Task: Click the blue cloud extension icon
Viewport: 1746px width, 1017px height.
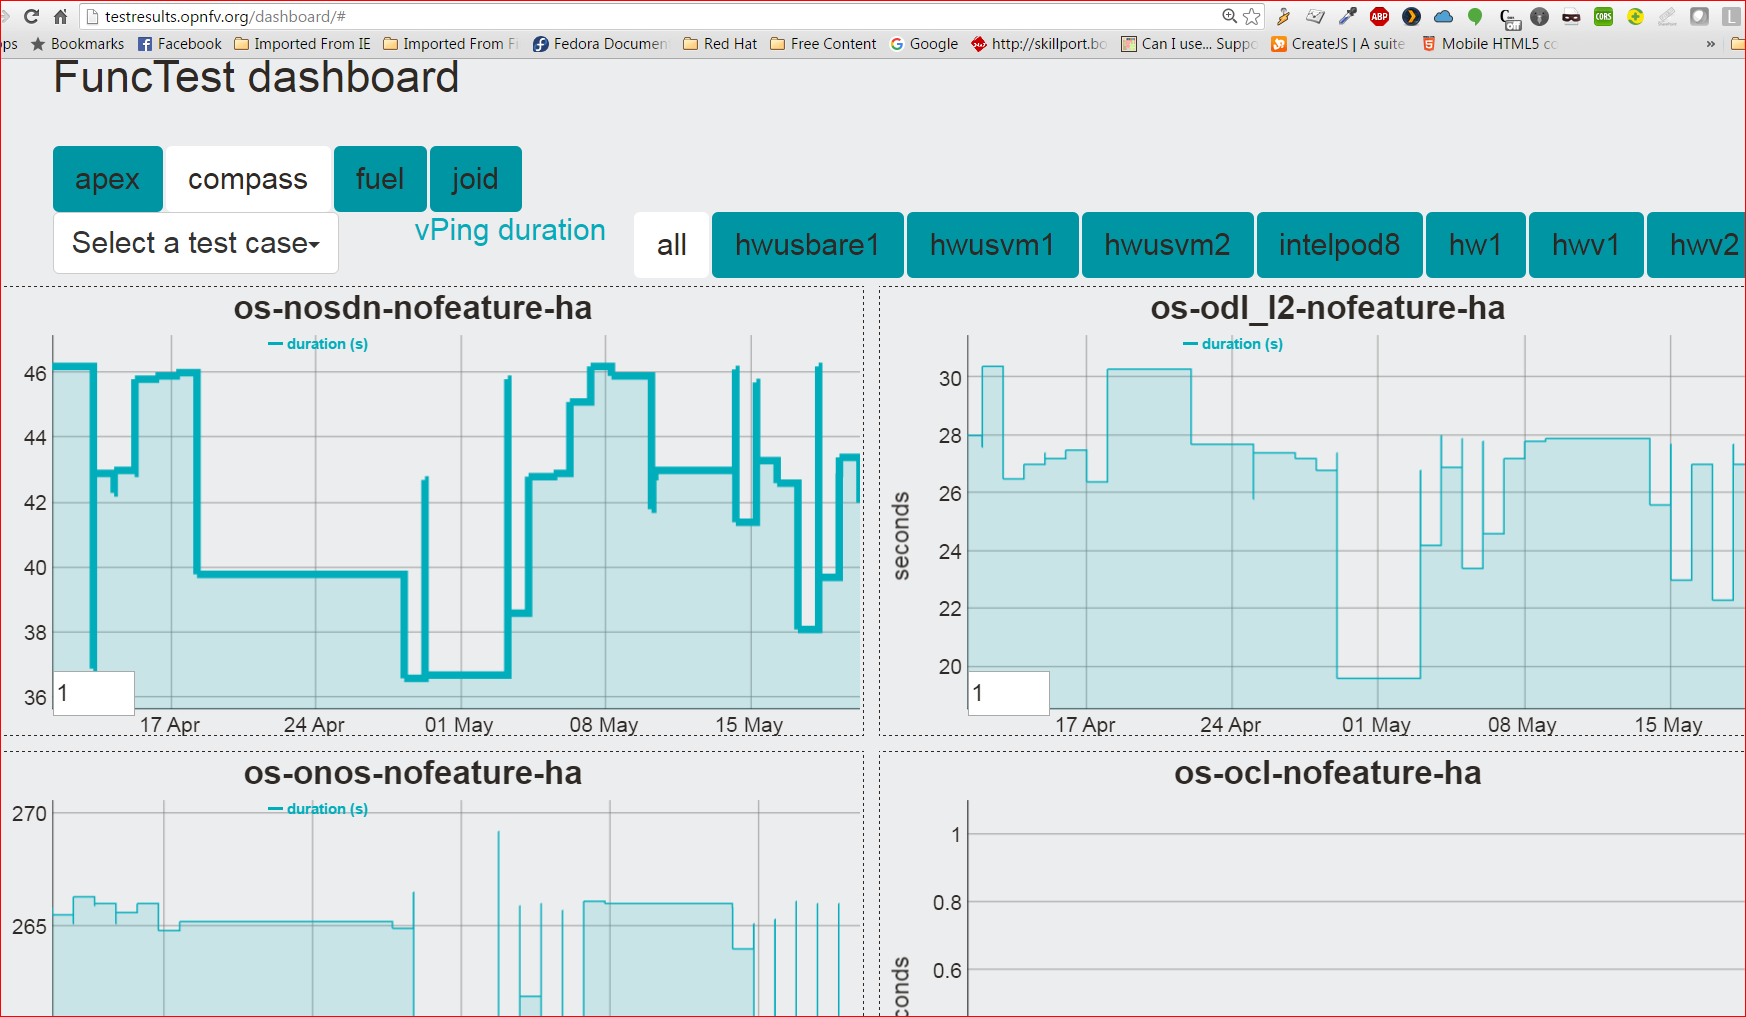Action: 1443,16
